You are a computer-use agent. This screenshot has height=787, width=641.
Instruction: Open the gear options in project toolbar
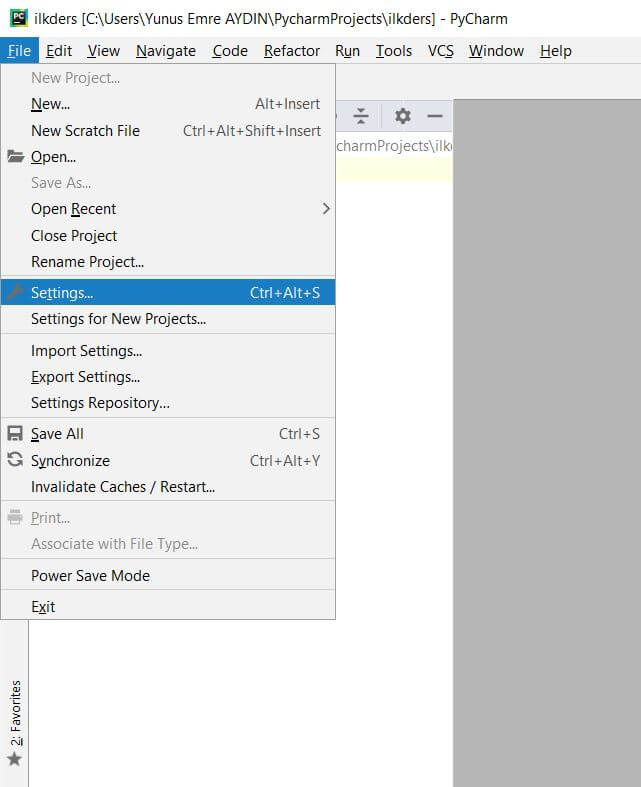403,116
